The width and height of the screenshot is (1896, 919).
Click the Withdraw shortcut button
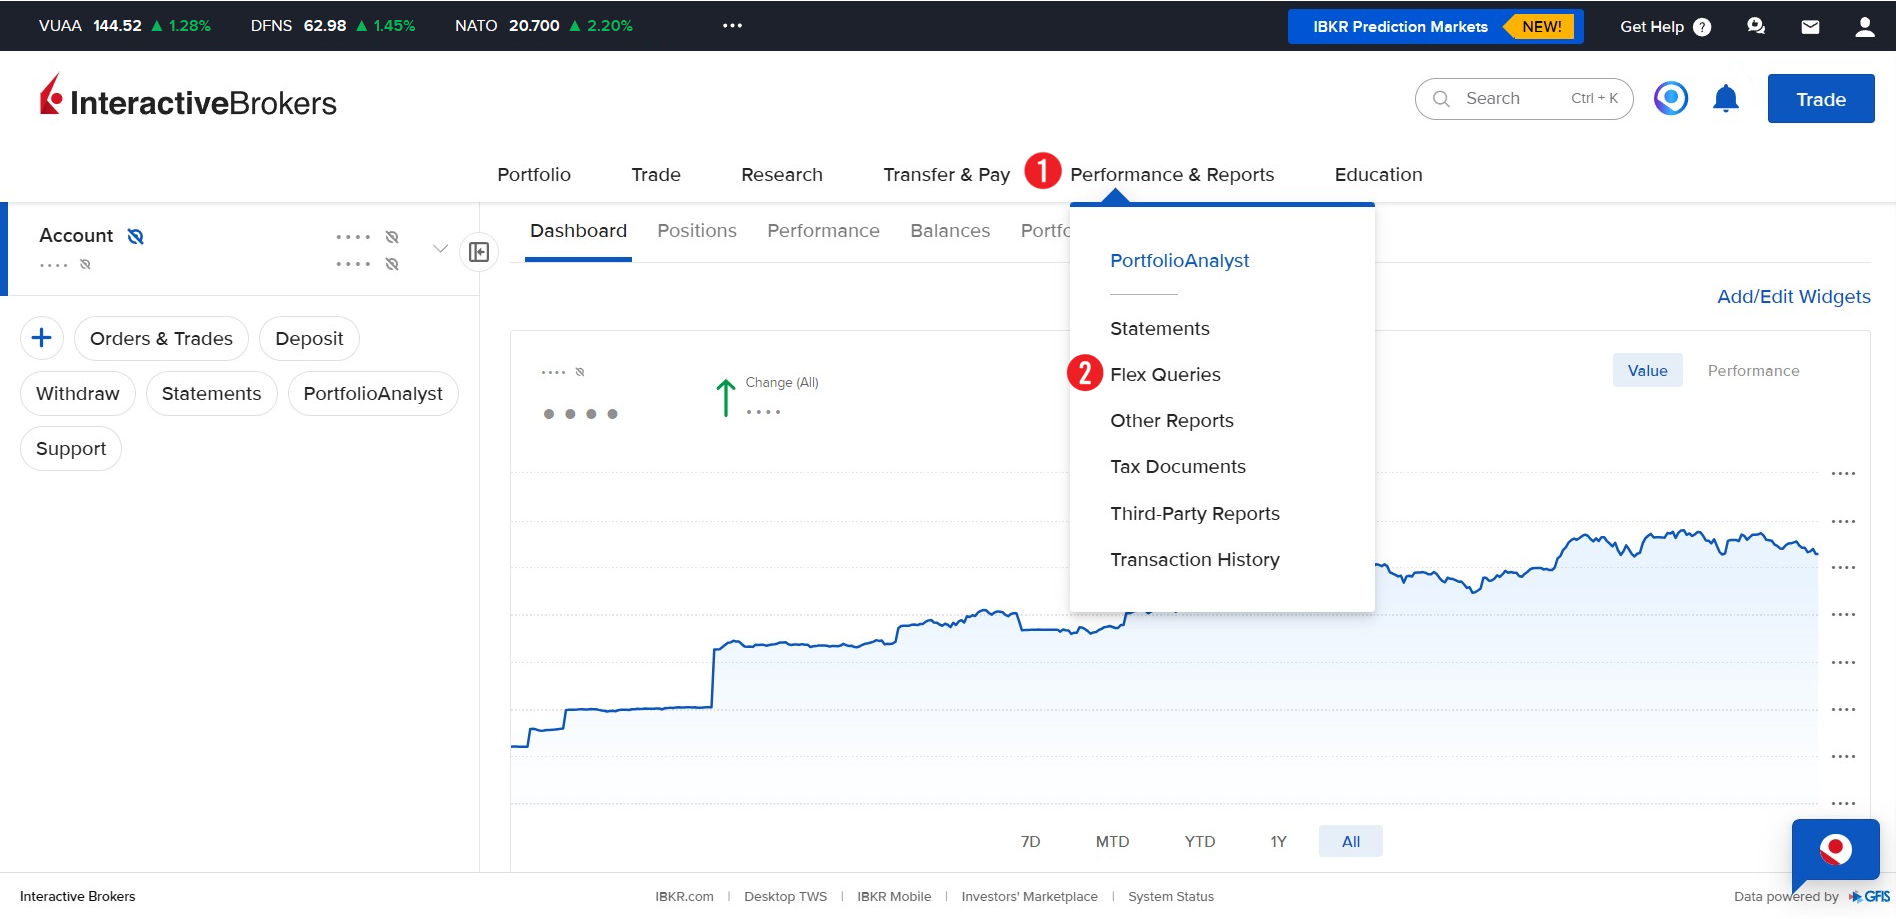(78, 394)
